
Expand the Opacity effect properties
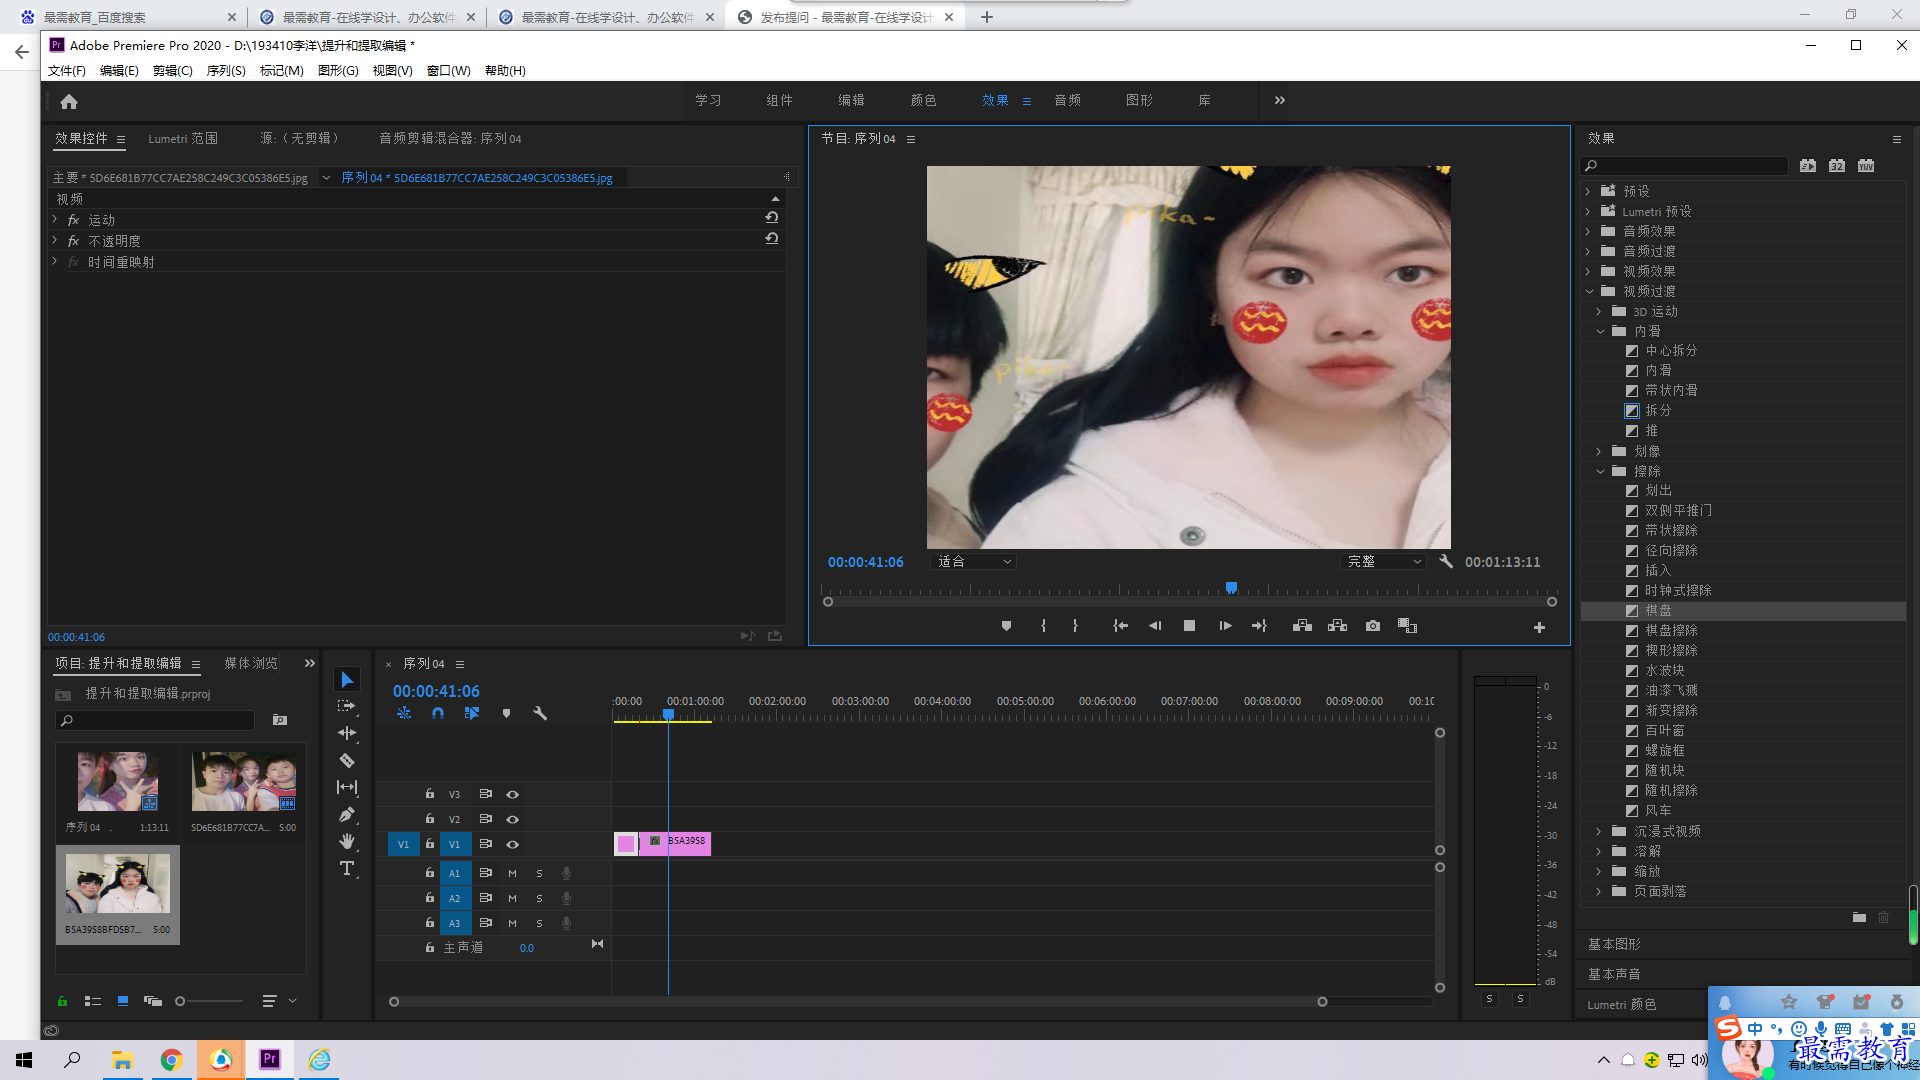[55, 240]
